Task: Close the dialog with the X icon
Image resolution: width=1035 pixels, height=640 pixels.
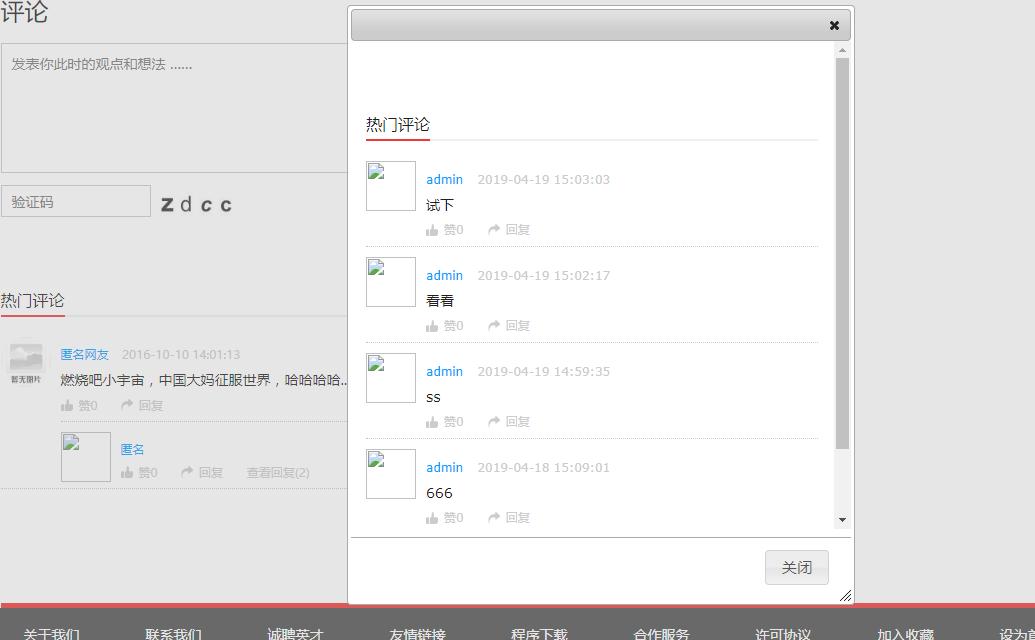Action: [x=834, y=25]
